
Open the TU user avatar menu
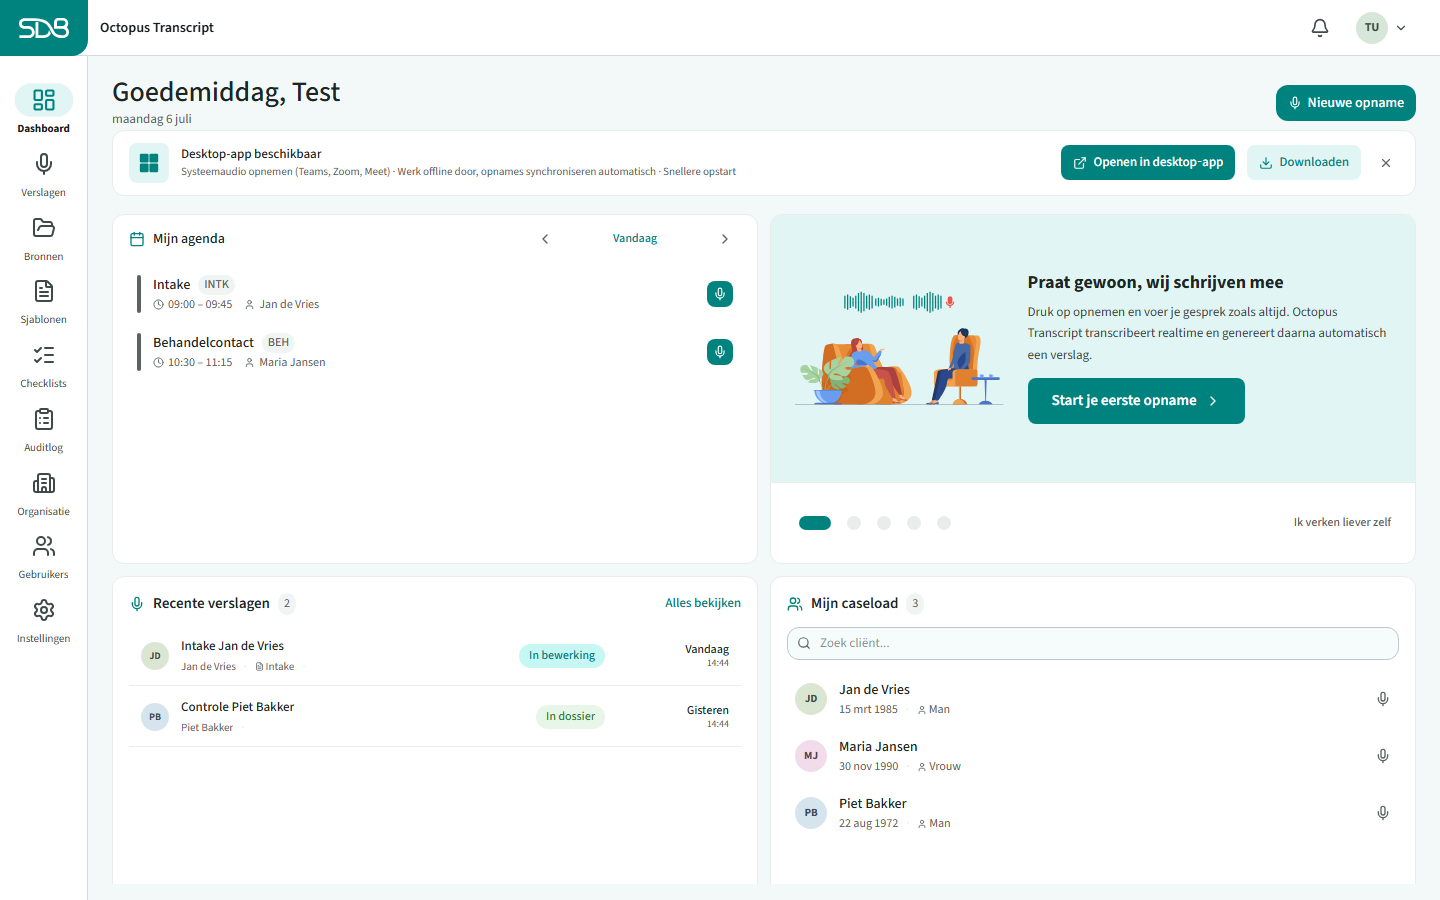point(1381,28)
